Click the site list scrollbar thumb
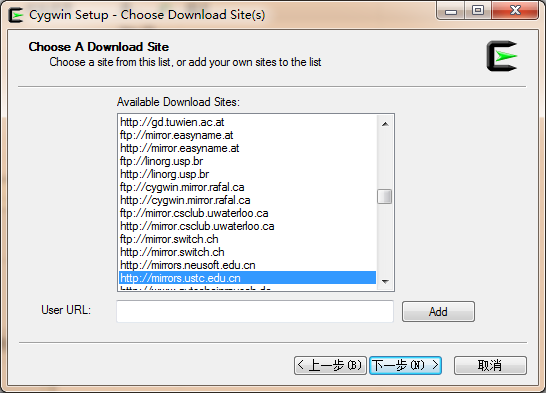 385,197
